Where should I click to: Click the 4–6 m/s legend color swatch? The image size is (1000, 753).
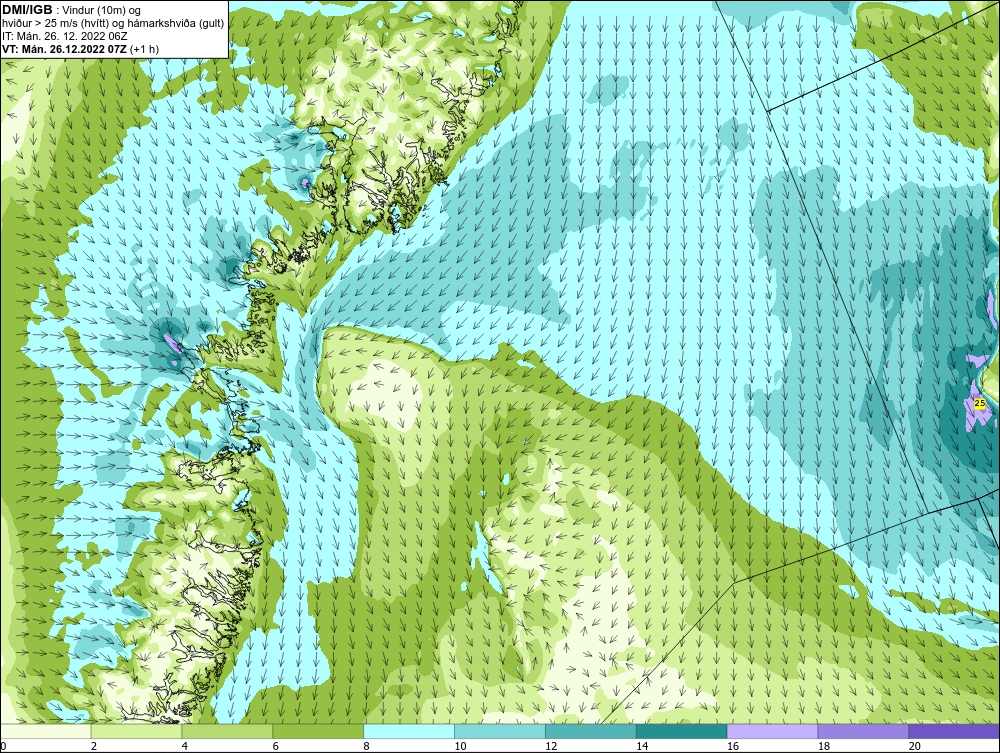[x=227, y=731]
